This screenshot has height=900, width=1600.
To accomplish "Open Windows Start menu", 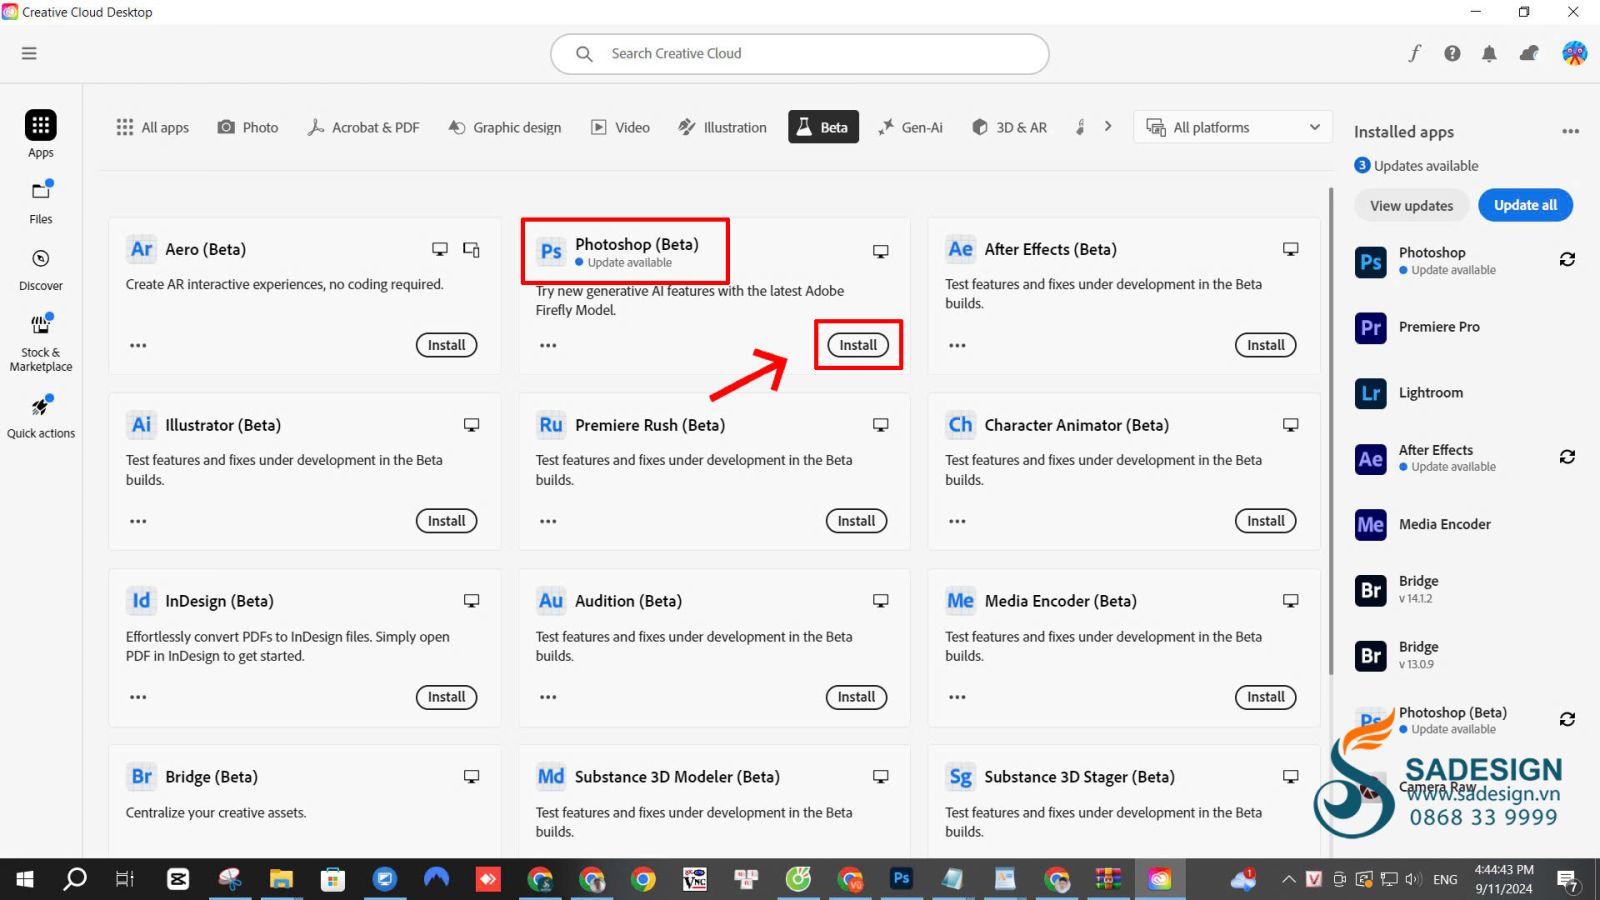I will 25,879.
